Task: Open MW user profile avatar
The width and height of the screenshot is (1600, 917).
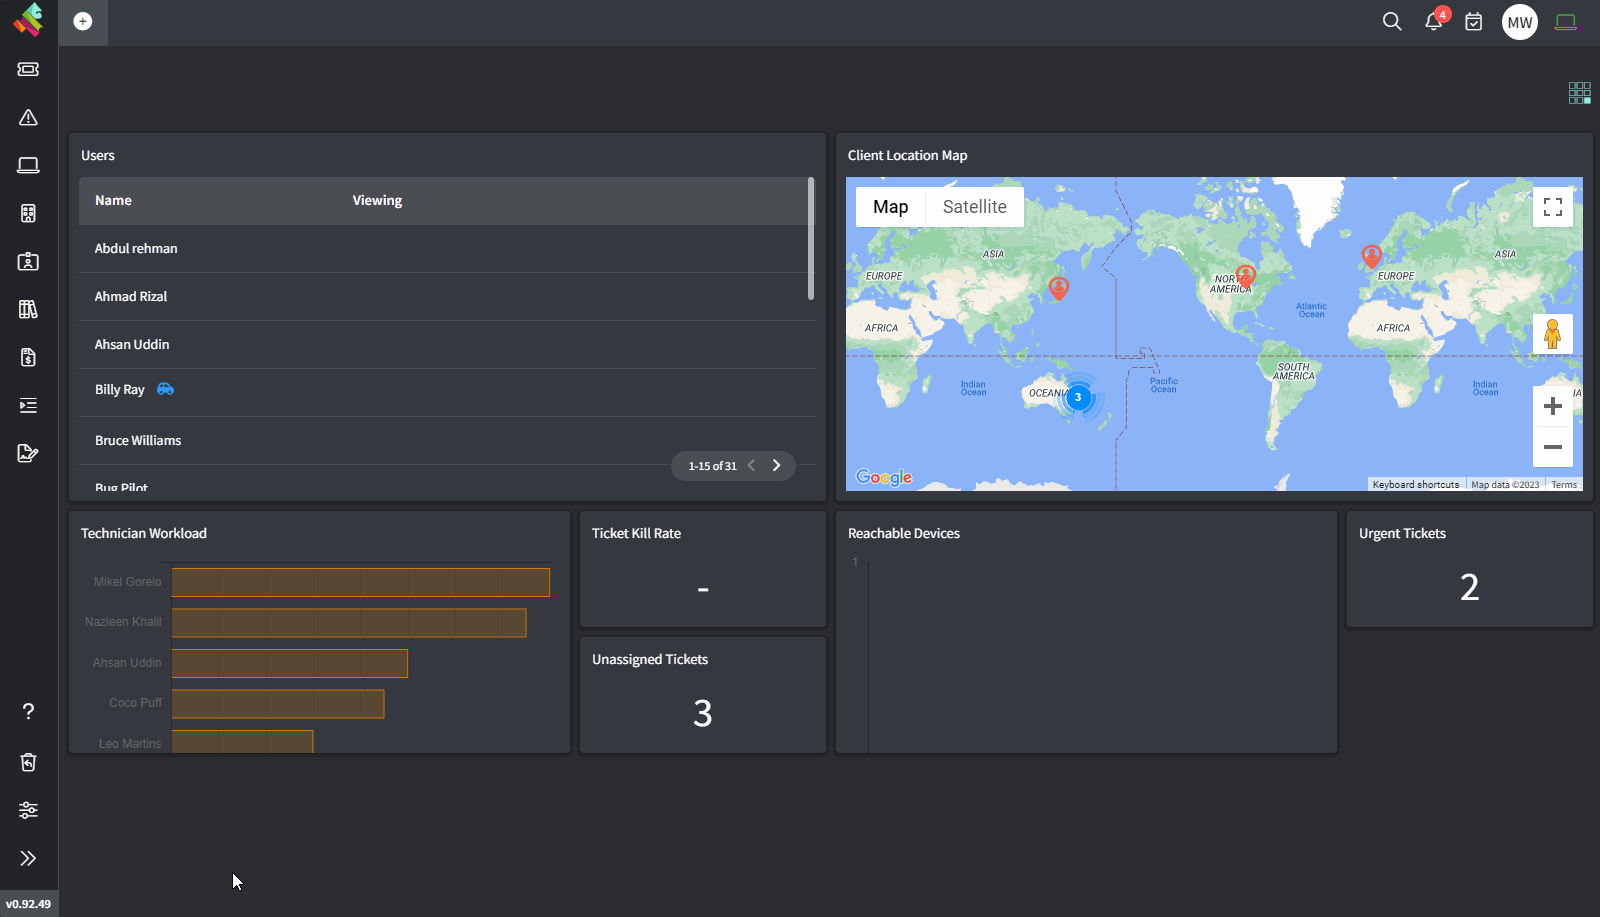Action: (x=1520, y=22)
